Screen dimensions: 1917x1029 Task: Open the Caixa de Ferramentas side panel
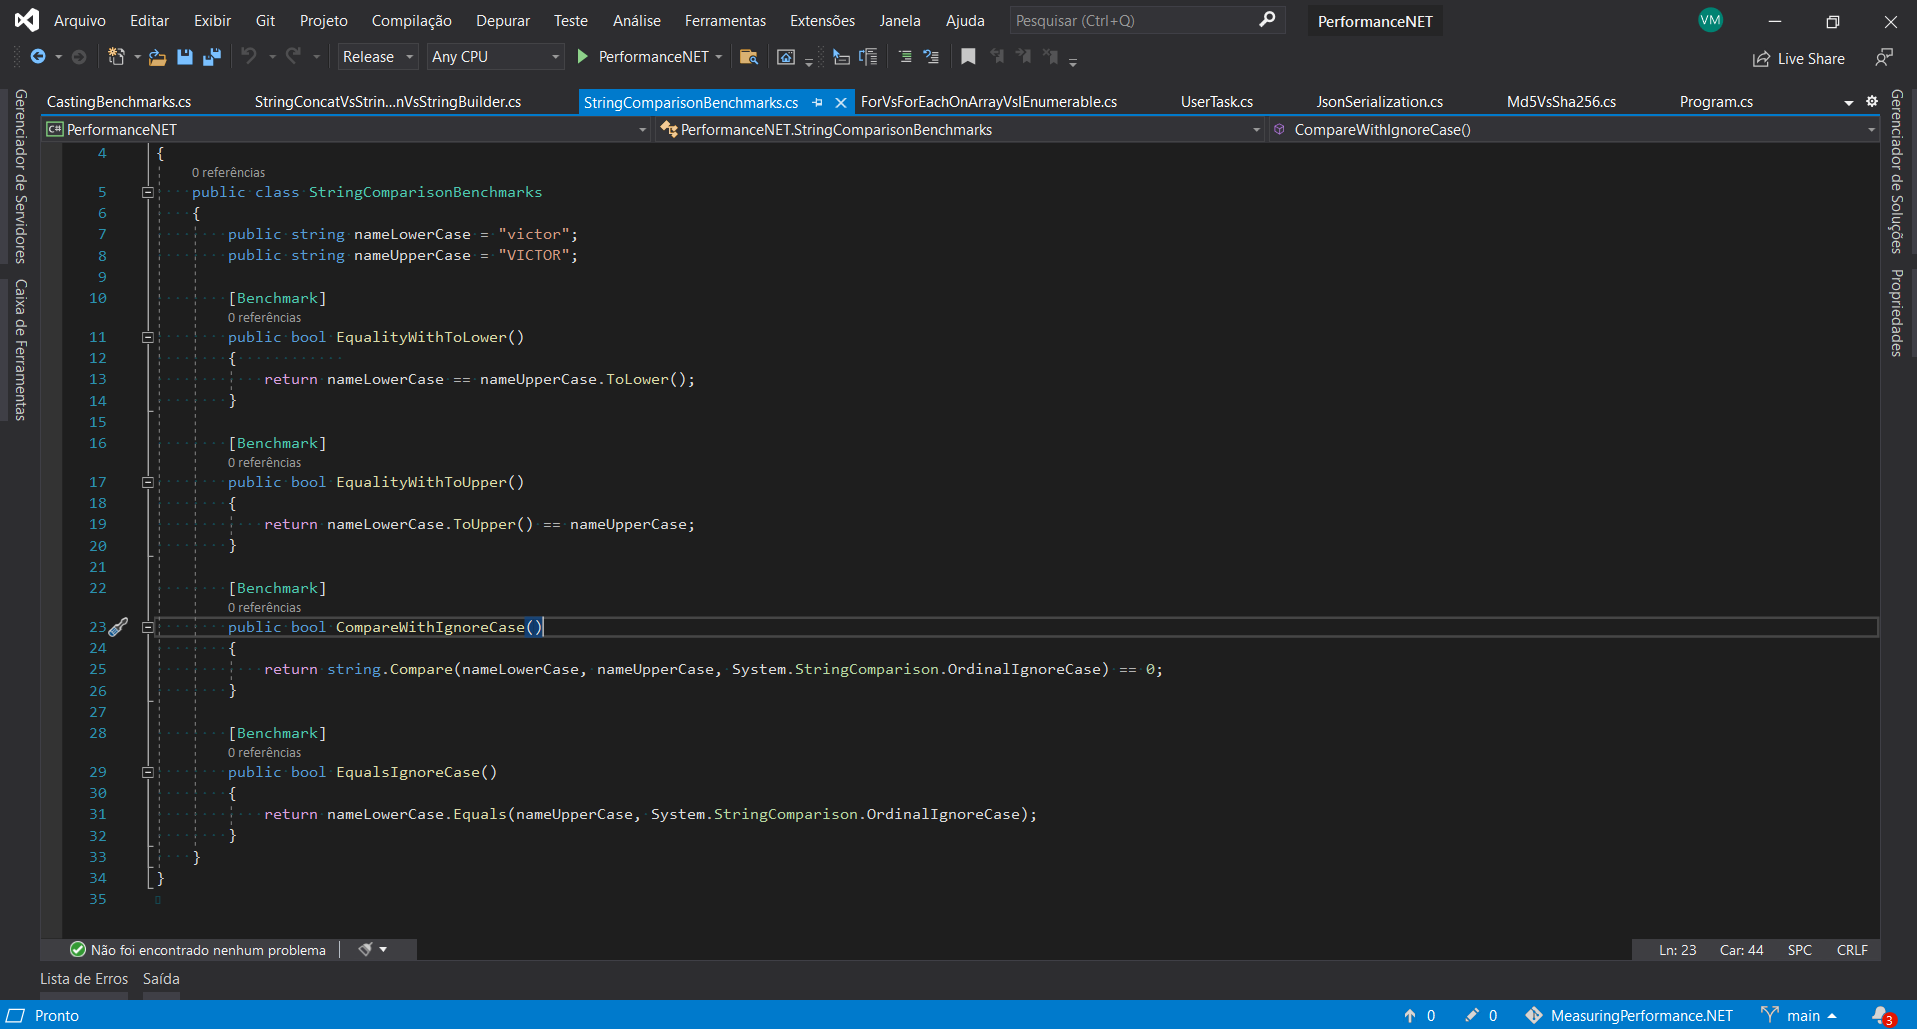click(x=20, y=350)
